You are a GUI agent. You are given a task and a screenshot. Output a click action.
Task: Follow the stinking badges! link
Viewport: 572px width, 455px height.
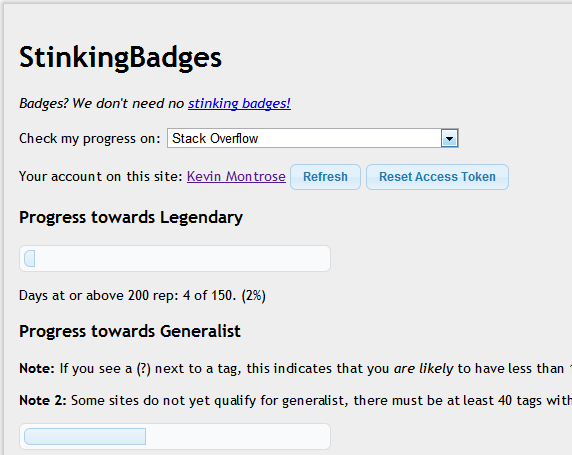pos(239,103)
